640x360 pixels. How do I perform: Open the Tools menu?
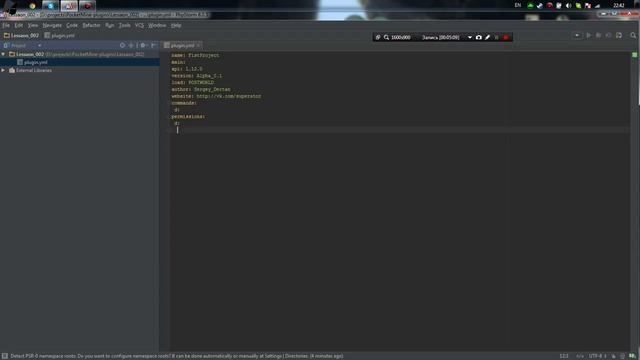click(124, 25)
